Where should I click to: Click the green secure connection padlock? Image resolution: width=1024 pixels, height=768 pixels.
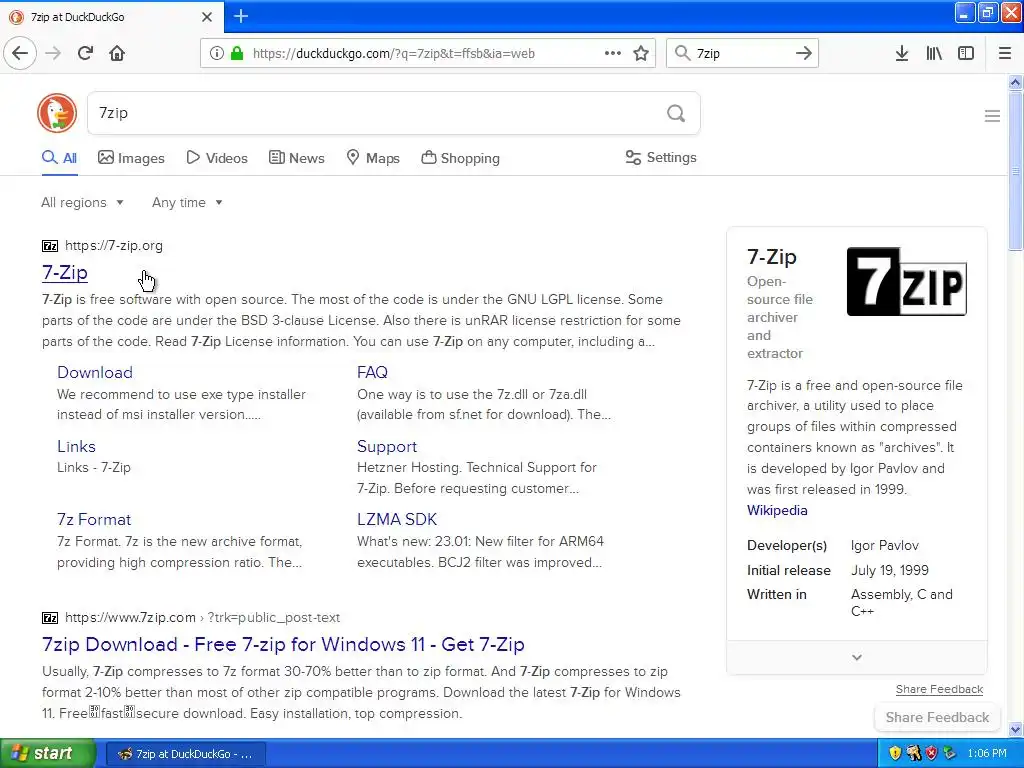[236, 54]
